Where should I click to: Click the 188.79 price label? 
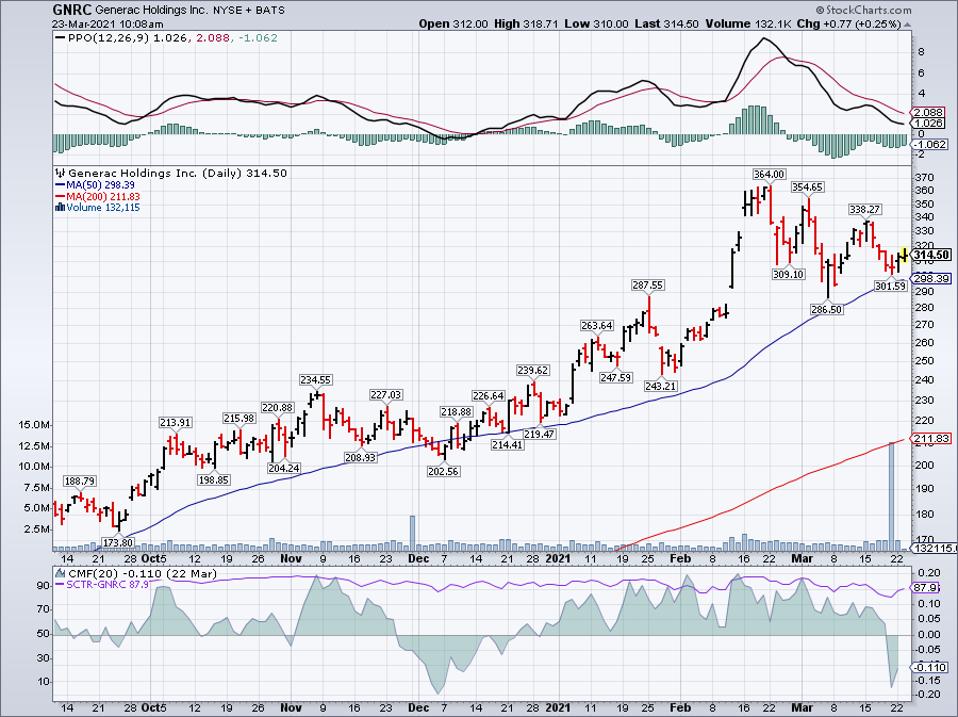pyautogui.click(x=79, y=481)
